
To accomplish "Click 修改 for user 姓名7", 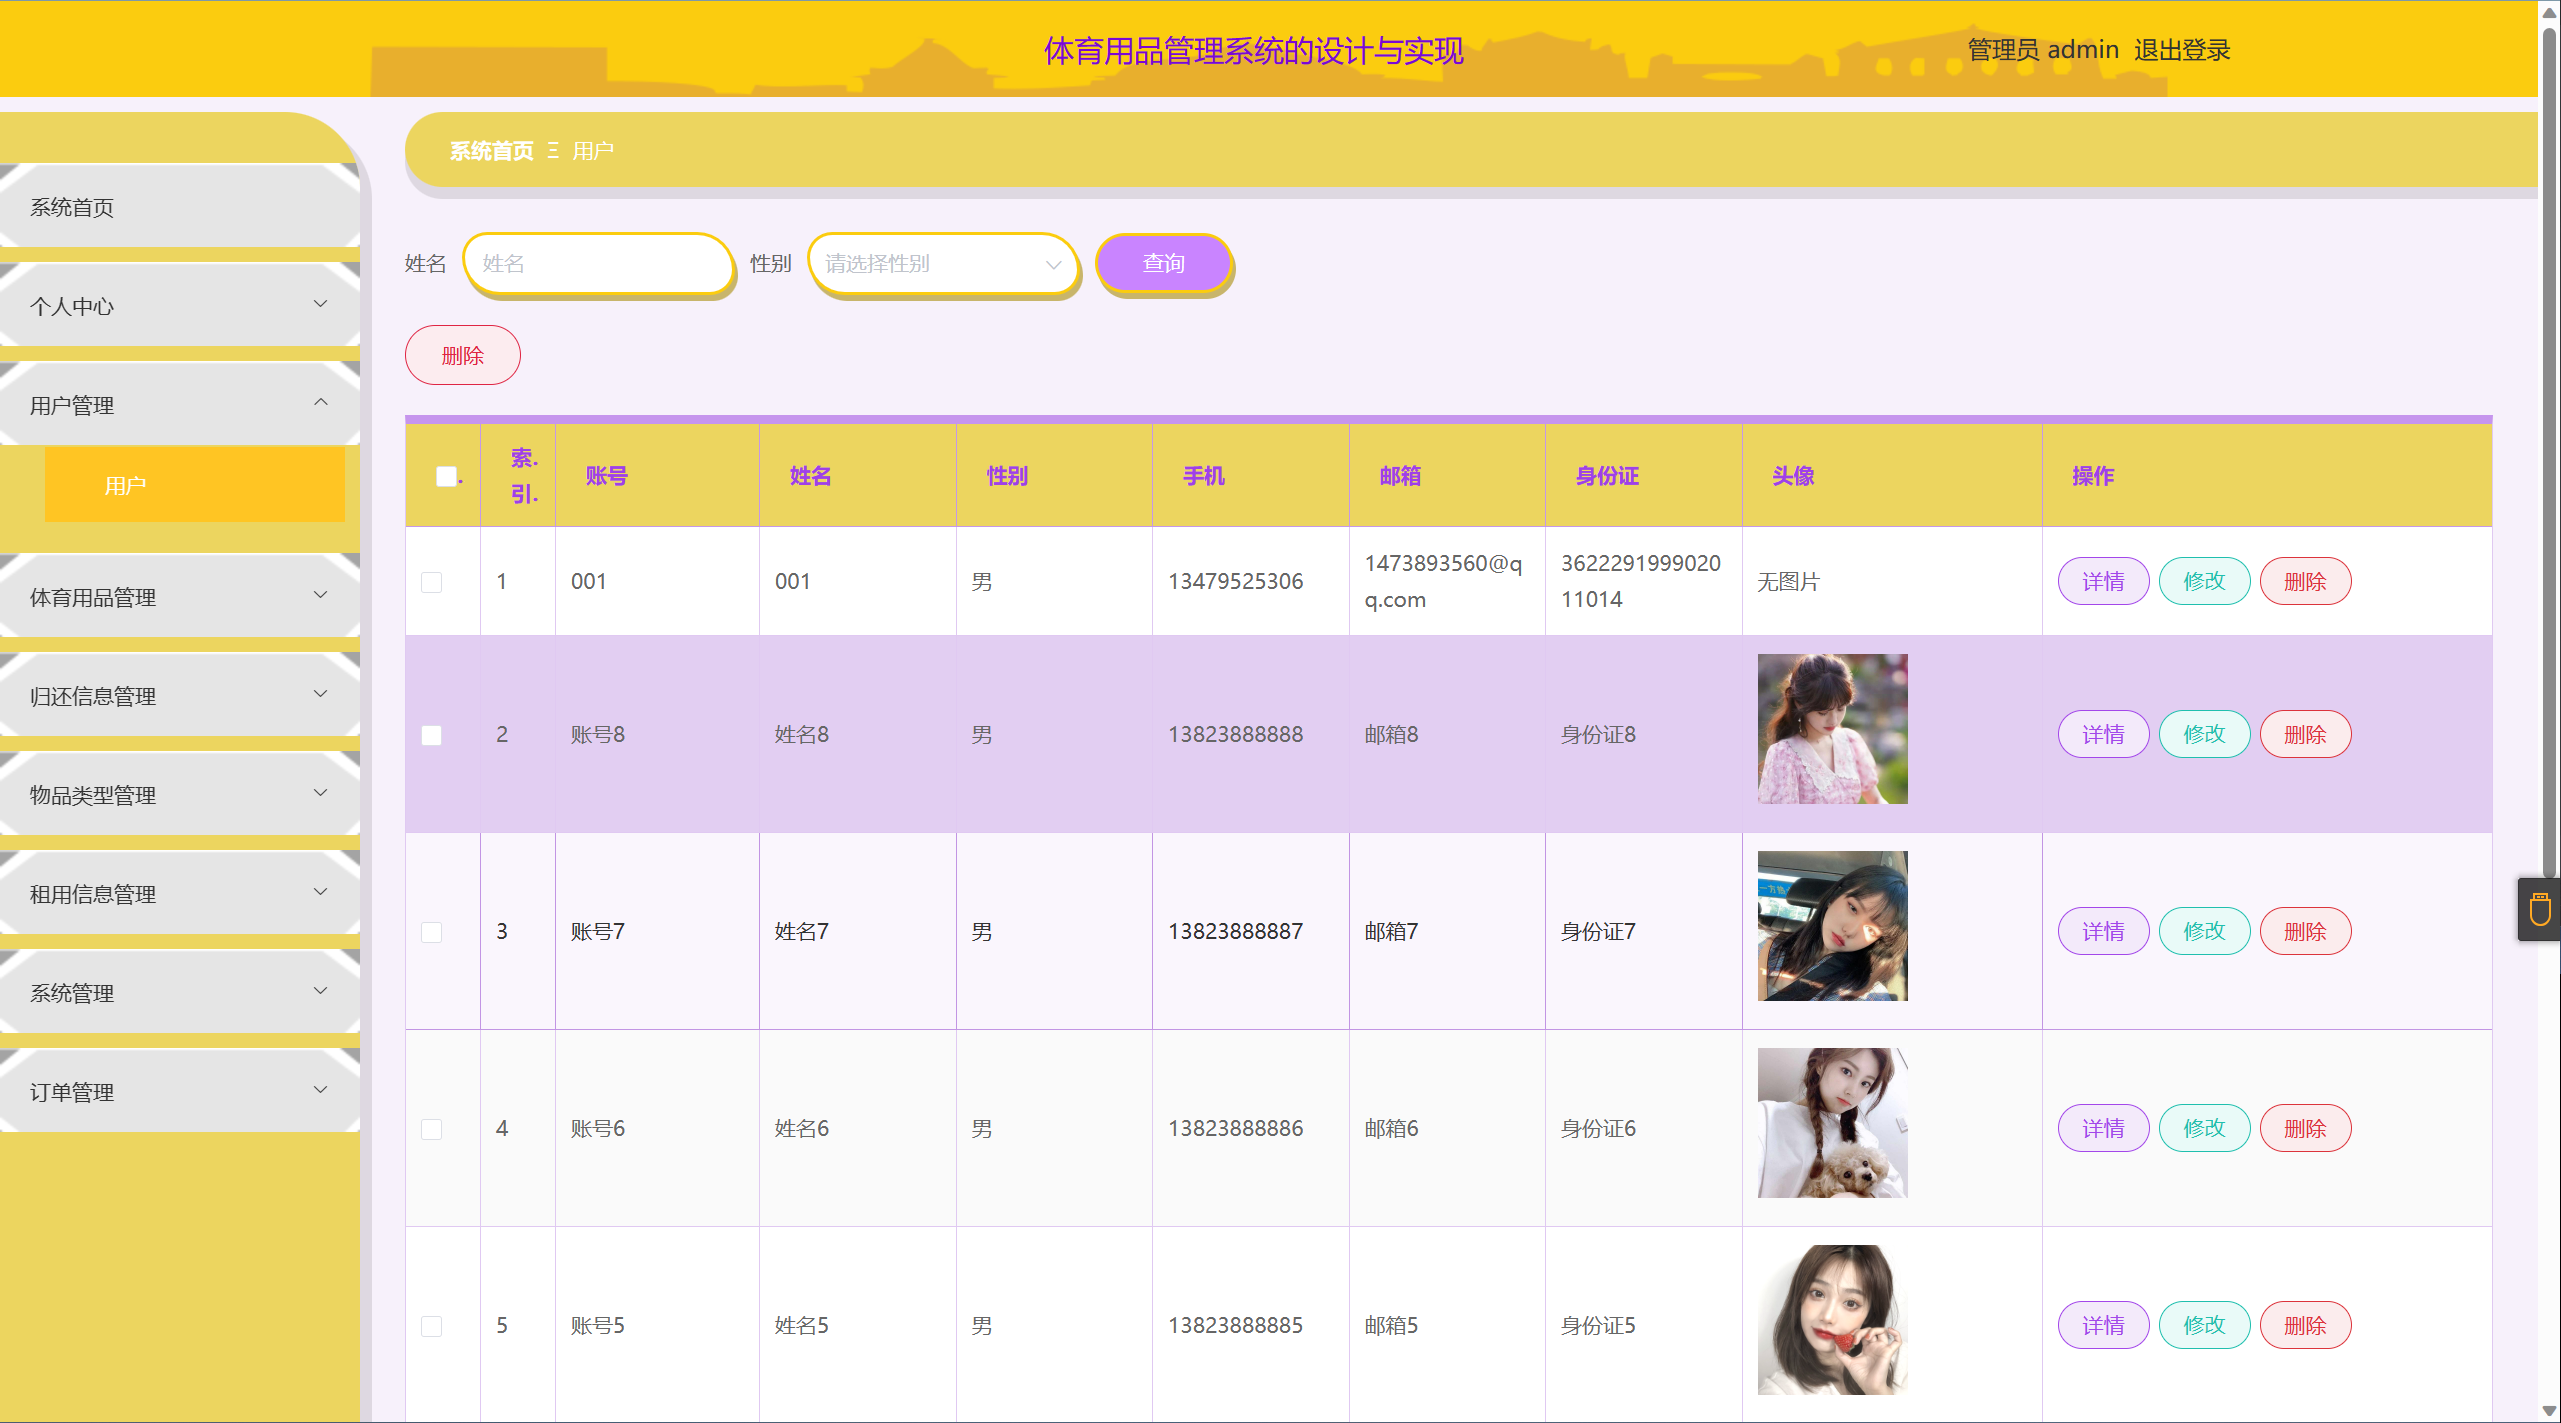I will tap(2204, 930).
